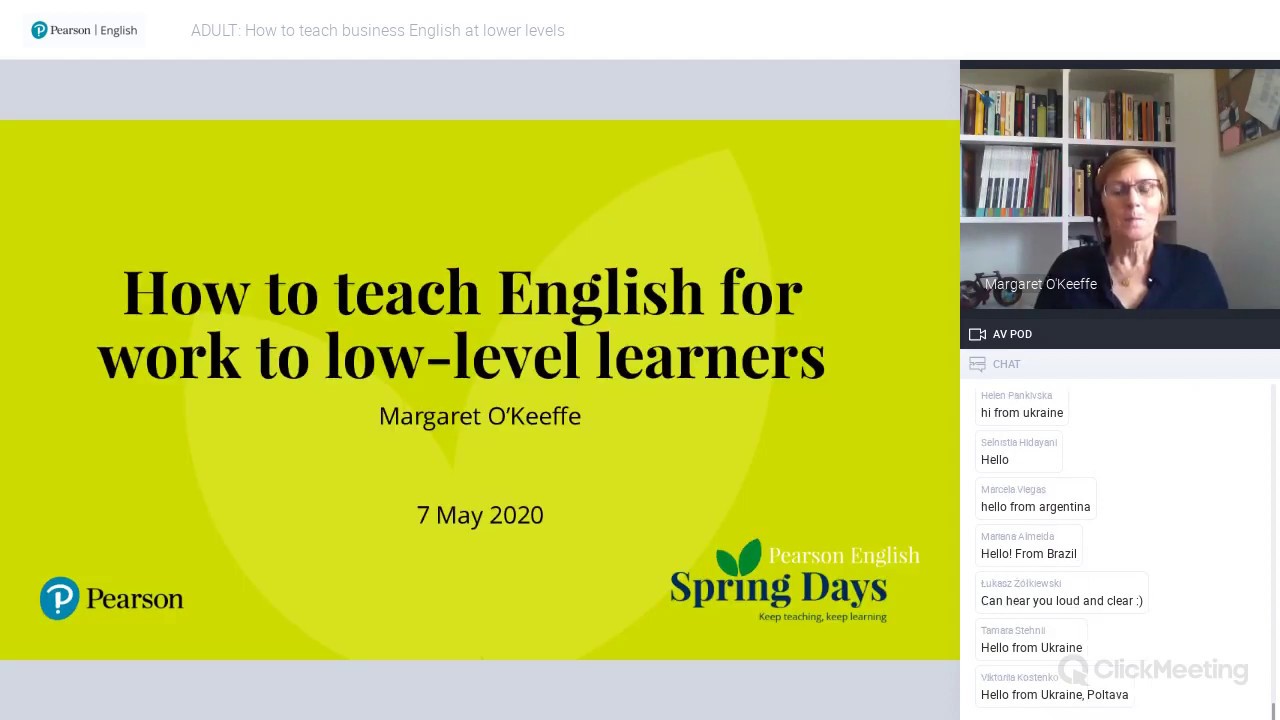Click chat message 'Hello' from Selnistia Hidayani
This screenshot has height=720, width=1280.
click(995, 460)
